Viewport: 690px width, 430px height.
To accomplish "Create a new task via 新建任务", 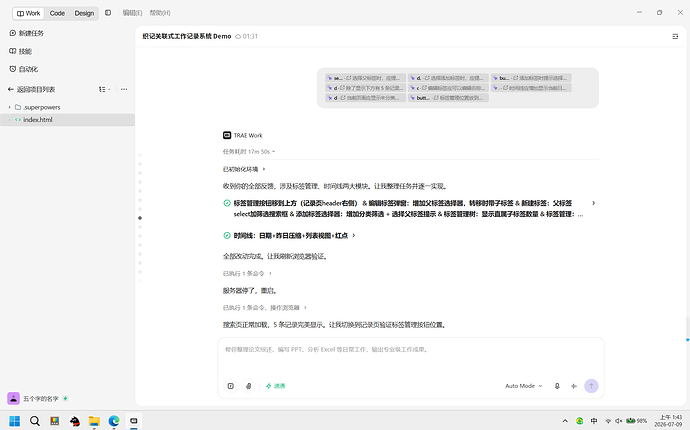I will click(x=26, y=33).
